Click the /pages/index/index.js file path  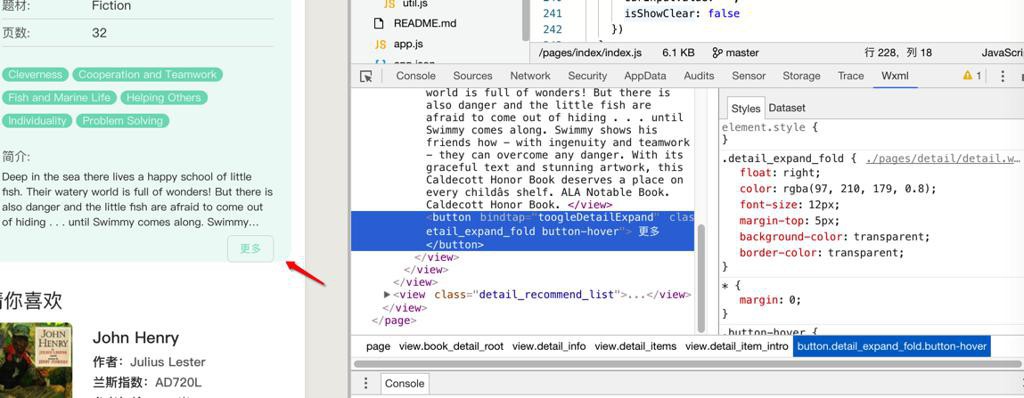point(590,53)
